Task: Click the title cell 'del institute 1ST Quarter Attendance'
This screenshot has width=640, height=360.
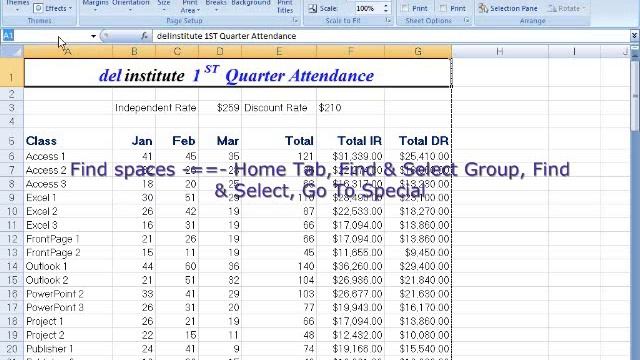Action: (x=238, y=73)
